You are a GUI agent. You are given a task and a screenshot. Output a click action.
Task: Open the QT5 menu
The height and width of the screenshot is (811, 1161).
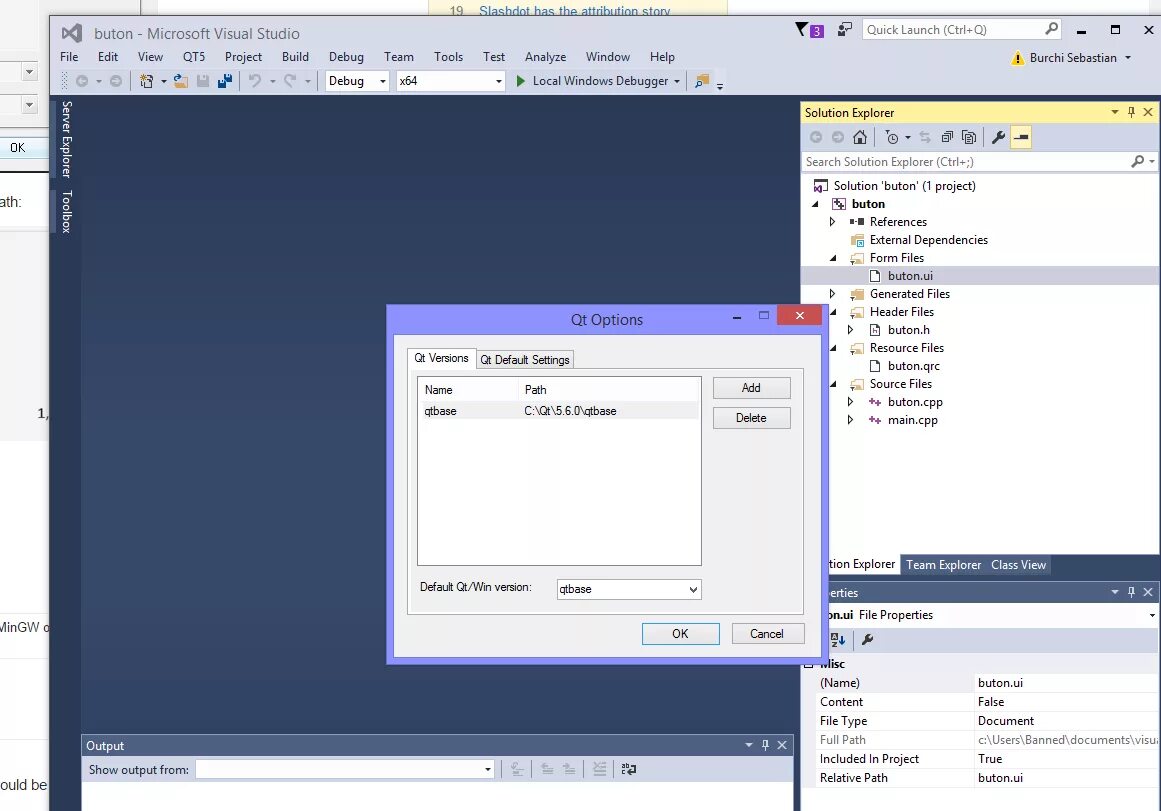point(194,57)
